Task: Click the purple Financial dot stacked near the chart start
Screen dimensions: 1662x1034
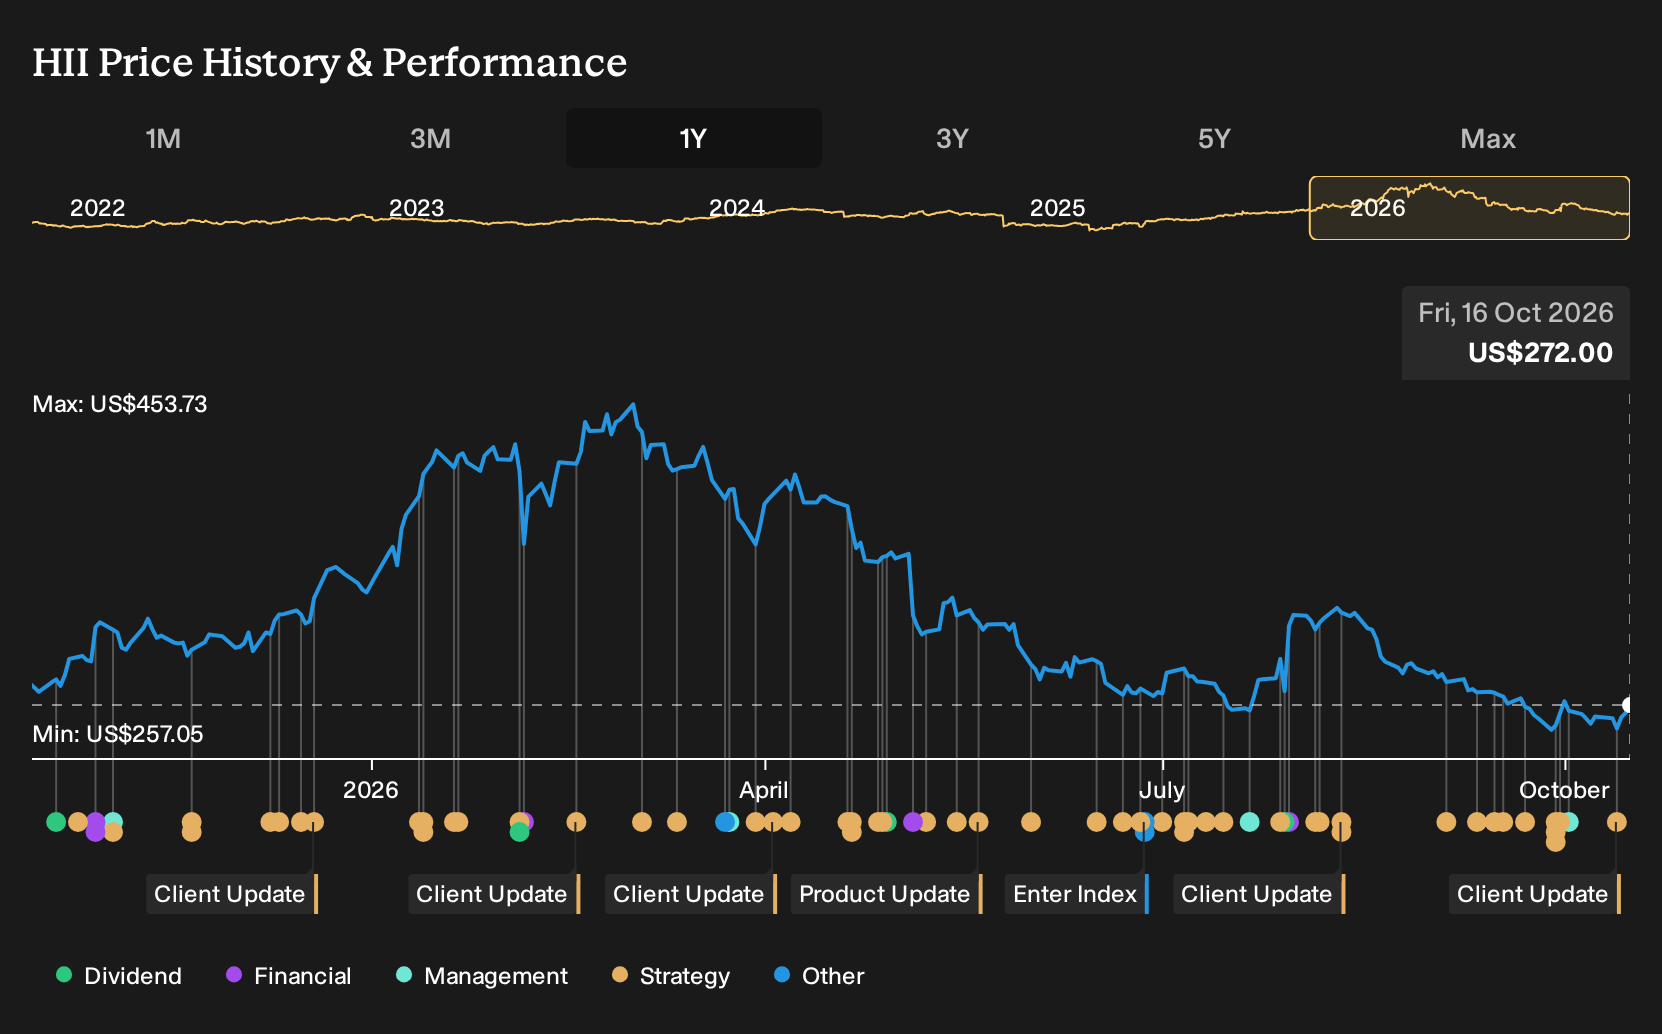Action: pyautogui.click(x=95, y=832)
